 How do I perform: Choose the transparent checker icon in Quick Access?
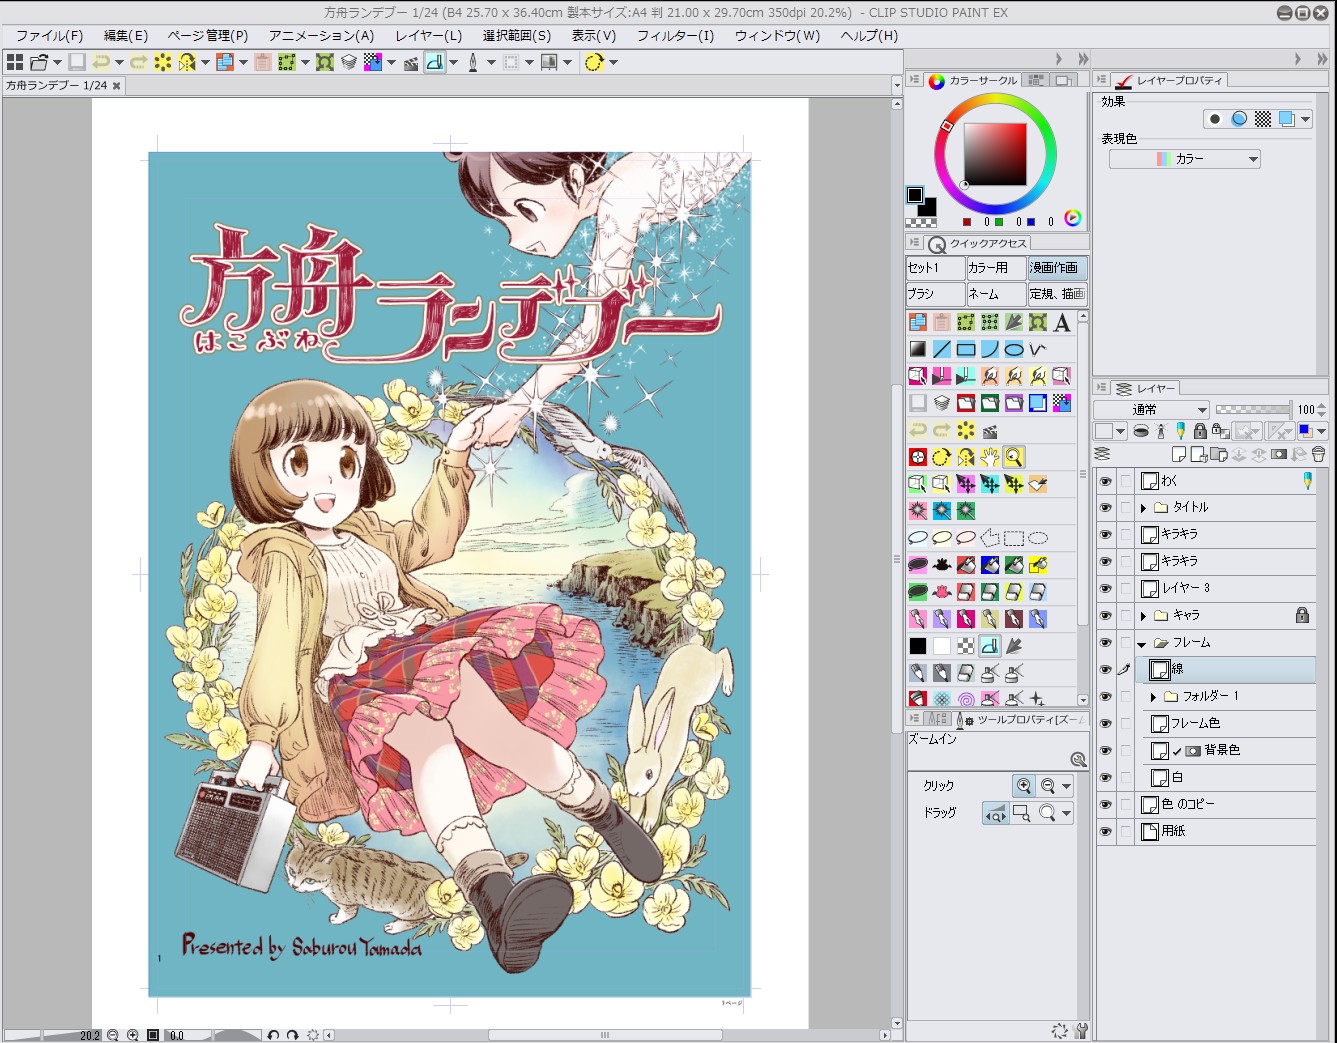(966, 646)
